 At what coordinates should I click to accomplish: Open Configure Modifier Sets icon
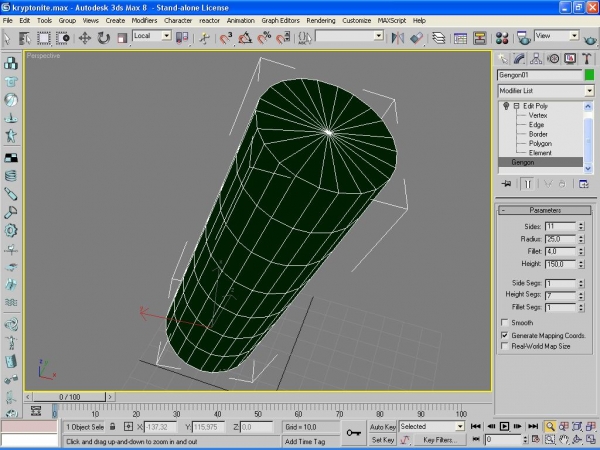tap(584, 184)
